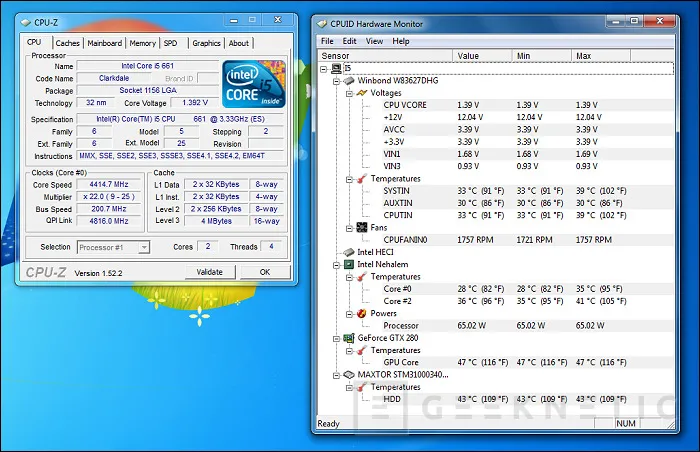This screenshot has width=700, height=452.
Task: Open the Processor #1 selection dropdown
Action: click(144, 247)
